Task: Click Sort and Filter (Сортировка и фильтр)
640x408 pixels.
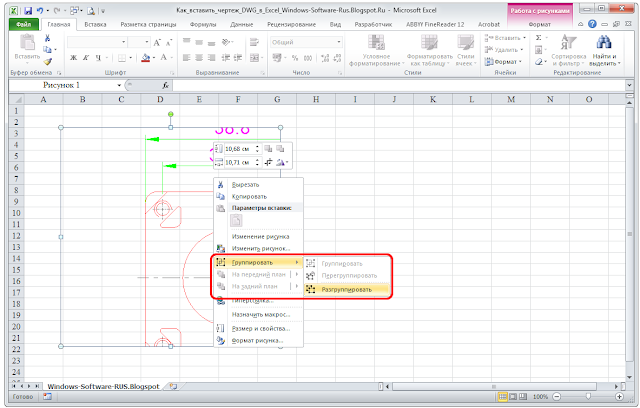Action: pyautogui.click(x=569, y=51)
